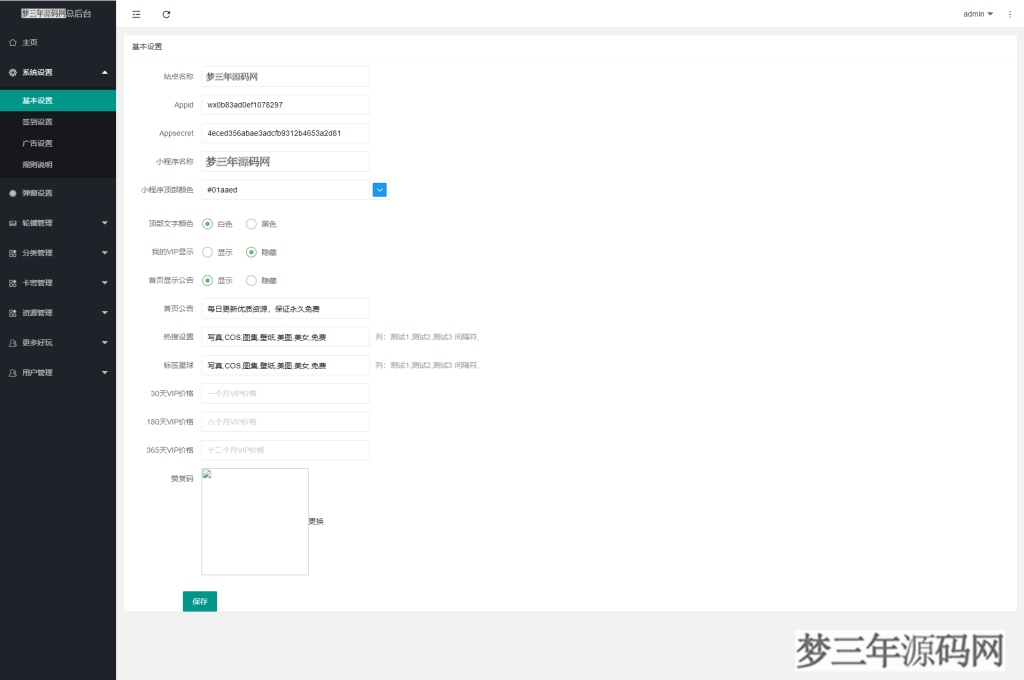Click the 主页 home icon in sidebar

(x=14, y=42)
